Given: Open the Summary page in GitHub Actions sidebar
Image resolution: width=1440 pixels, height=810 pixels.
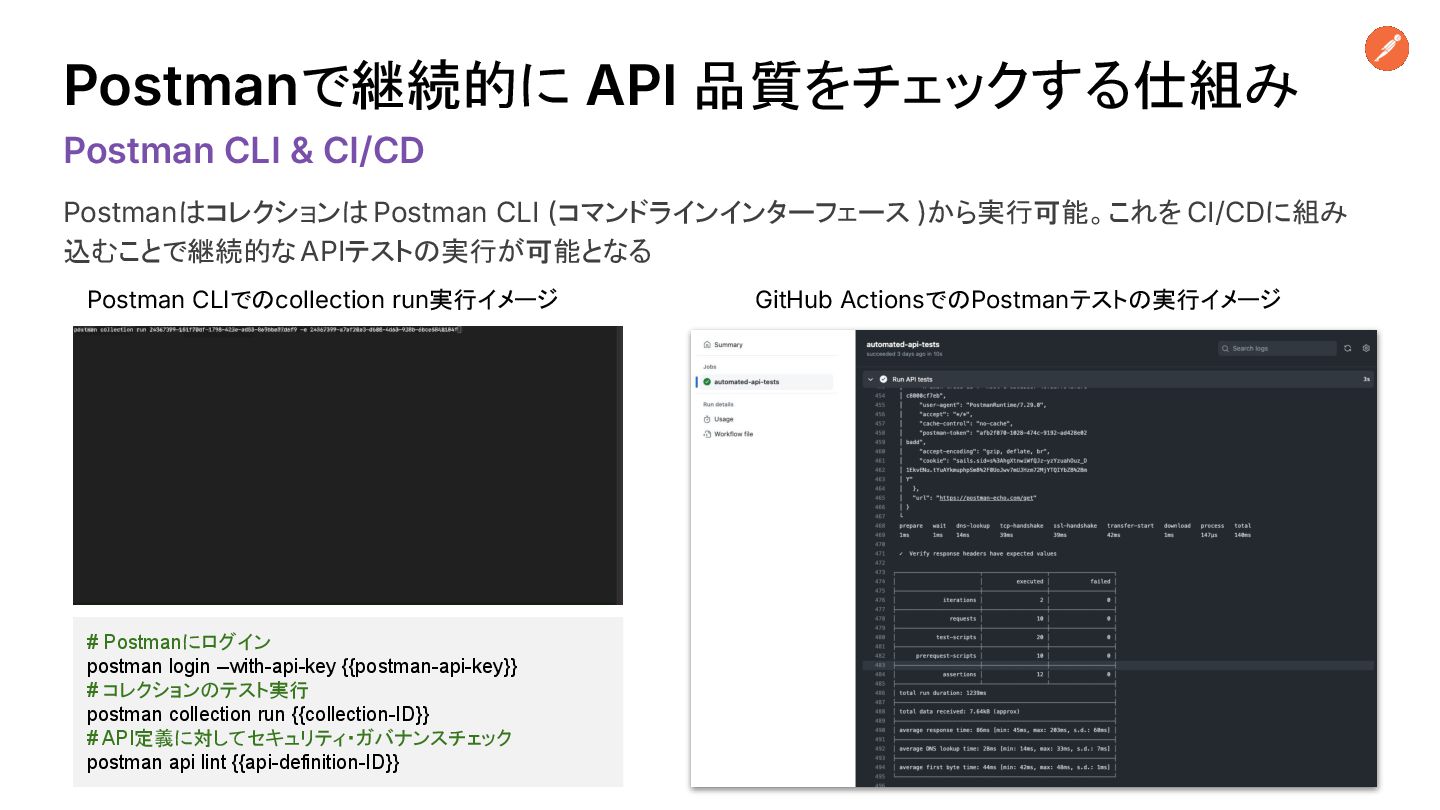Looking at the screenshot, I should point(728,345).
